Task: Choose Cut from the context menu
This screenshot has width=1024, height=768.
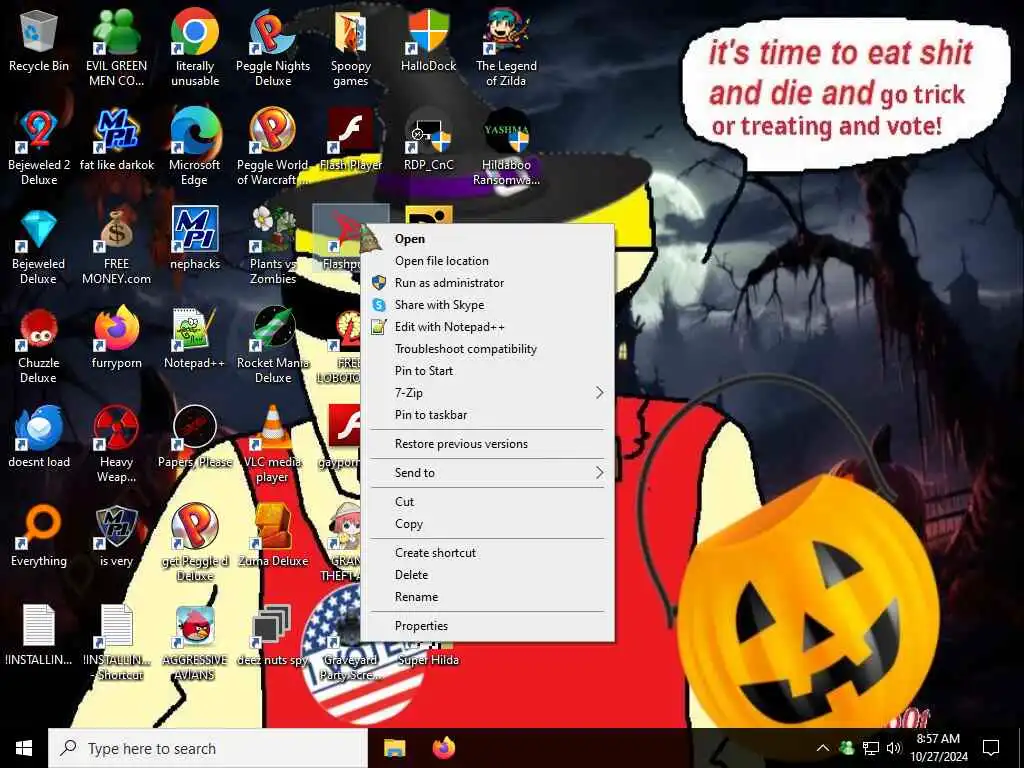Action: 487,502
